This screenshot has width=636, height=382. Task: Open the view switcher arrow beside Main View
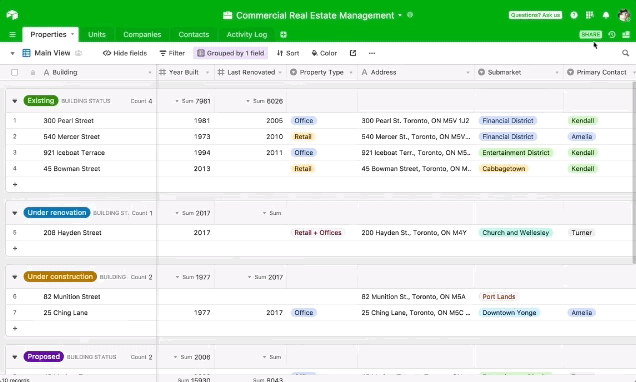tap(12, 53)
